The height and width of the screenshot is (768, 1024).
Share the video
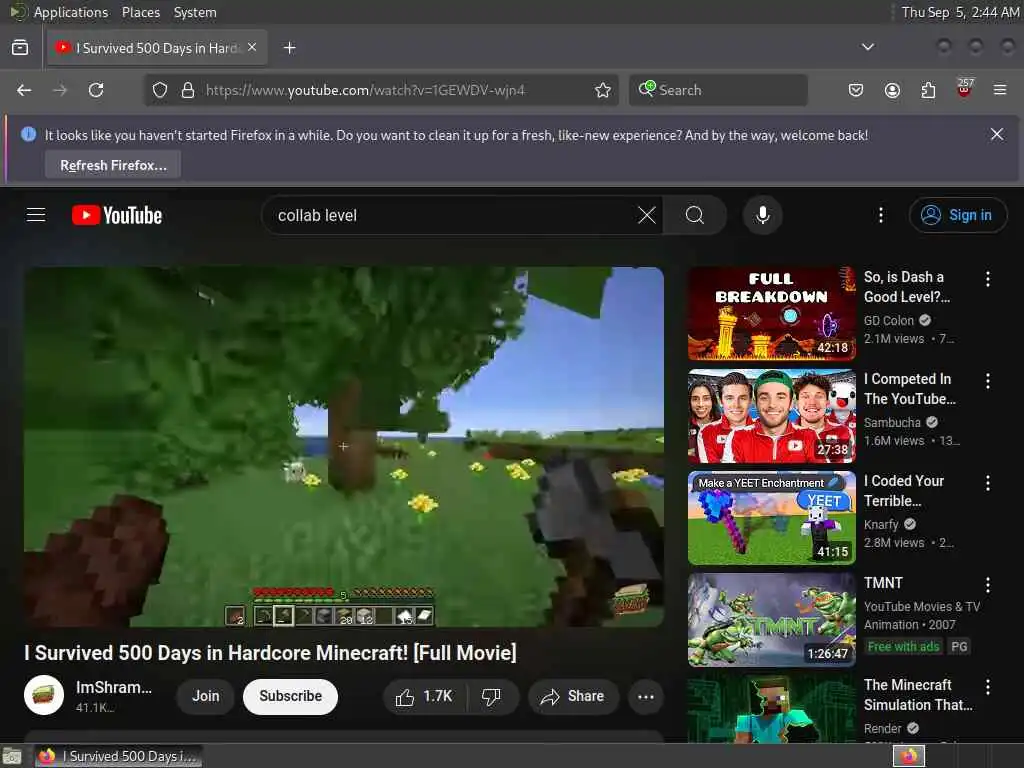(573, 696)
